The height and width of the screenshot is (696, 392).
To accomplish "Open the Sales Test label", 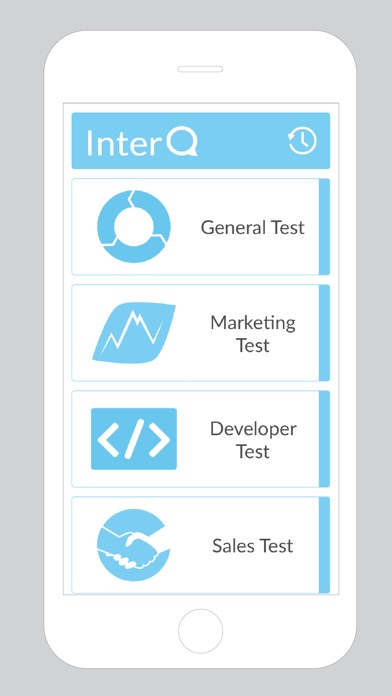I will point(253,546).
